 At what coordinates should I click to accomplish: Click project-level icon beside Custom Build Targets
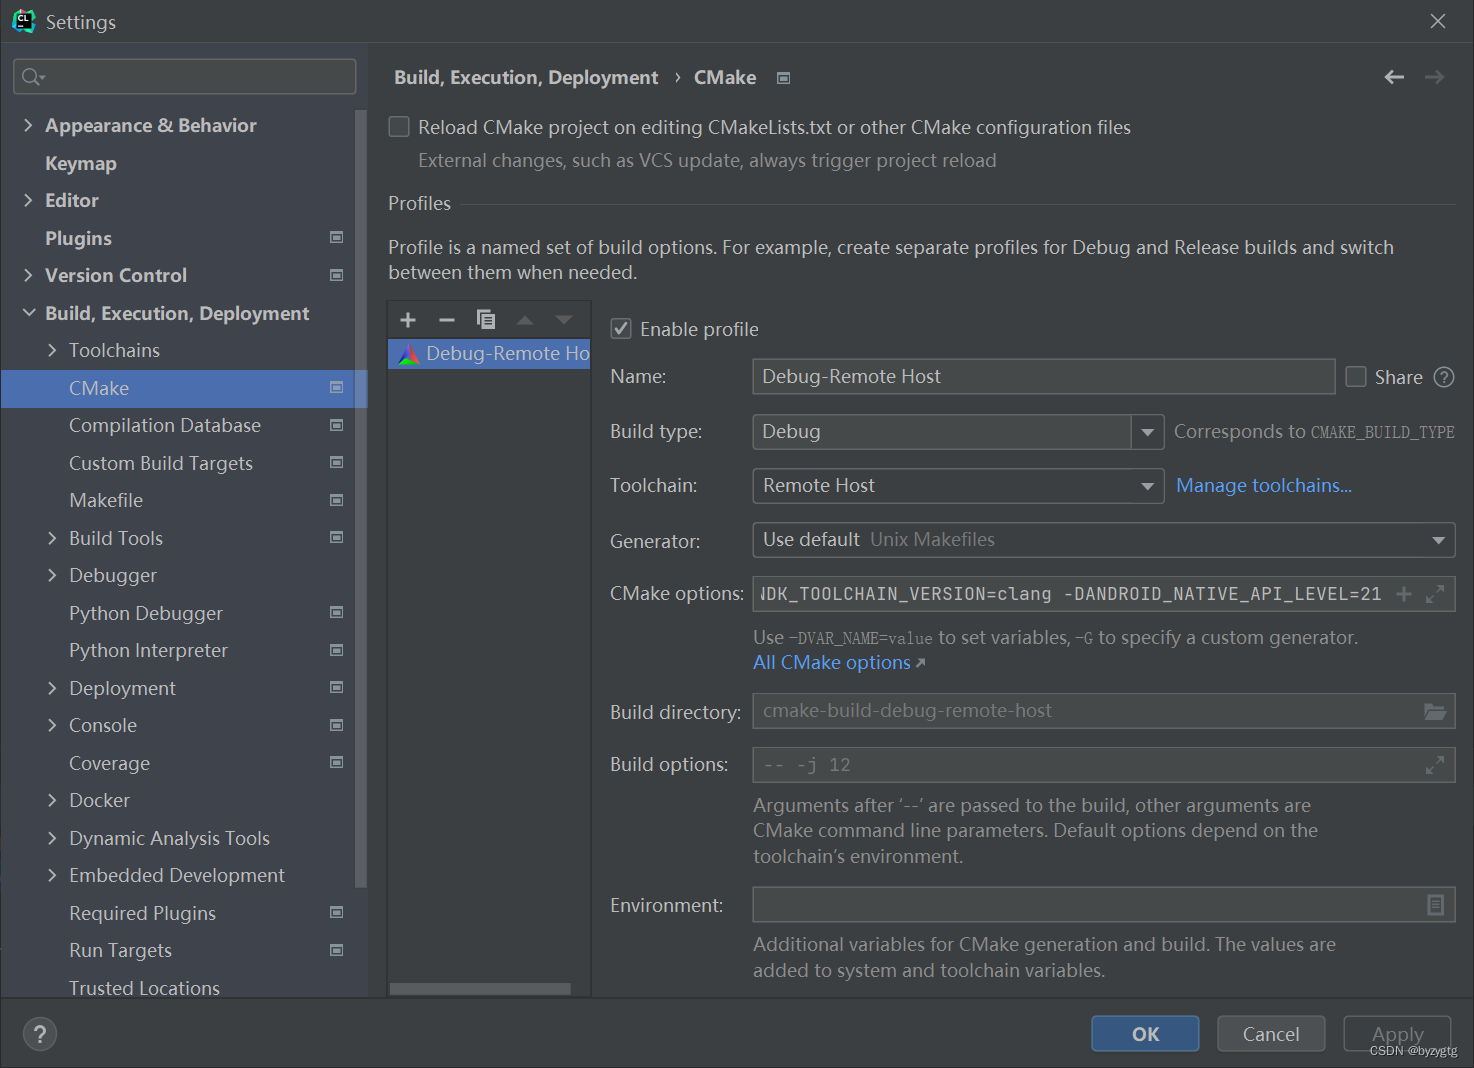coord(337,463)
